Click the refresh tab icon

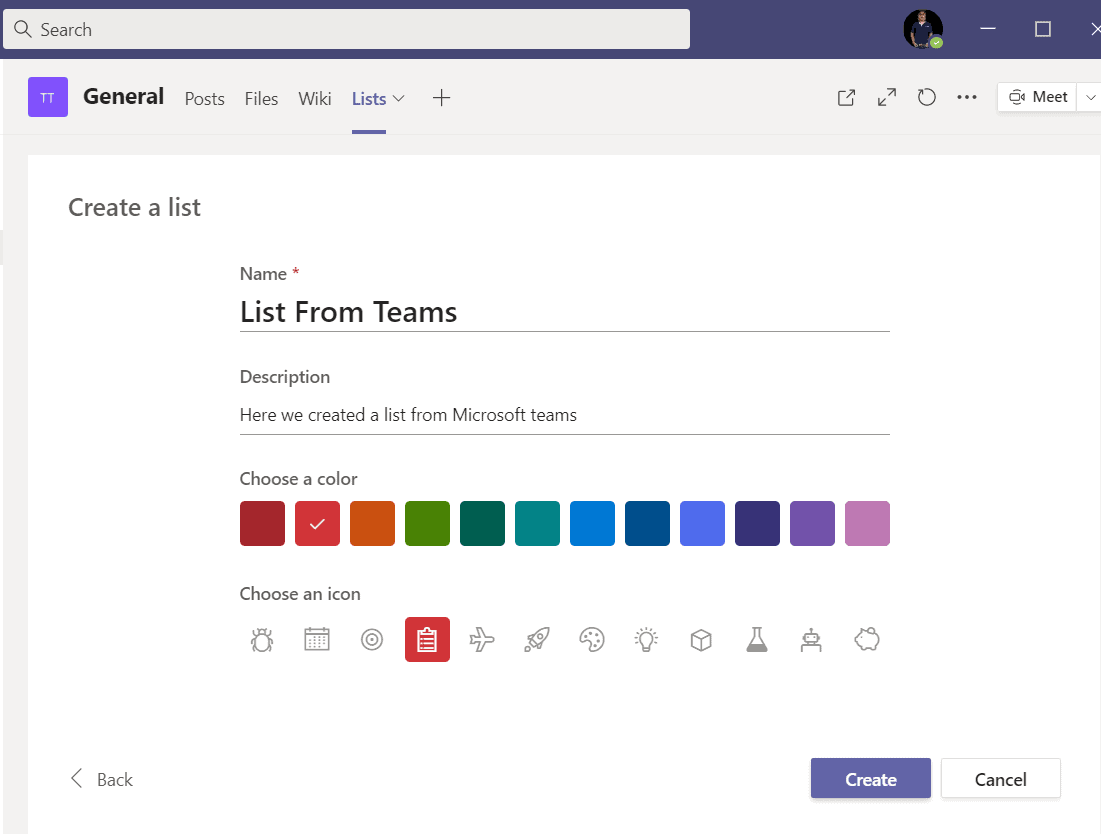coord(926,97)
